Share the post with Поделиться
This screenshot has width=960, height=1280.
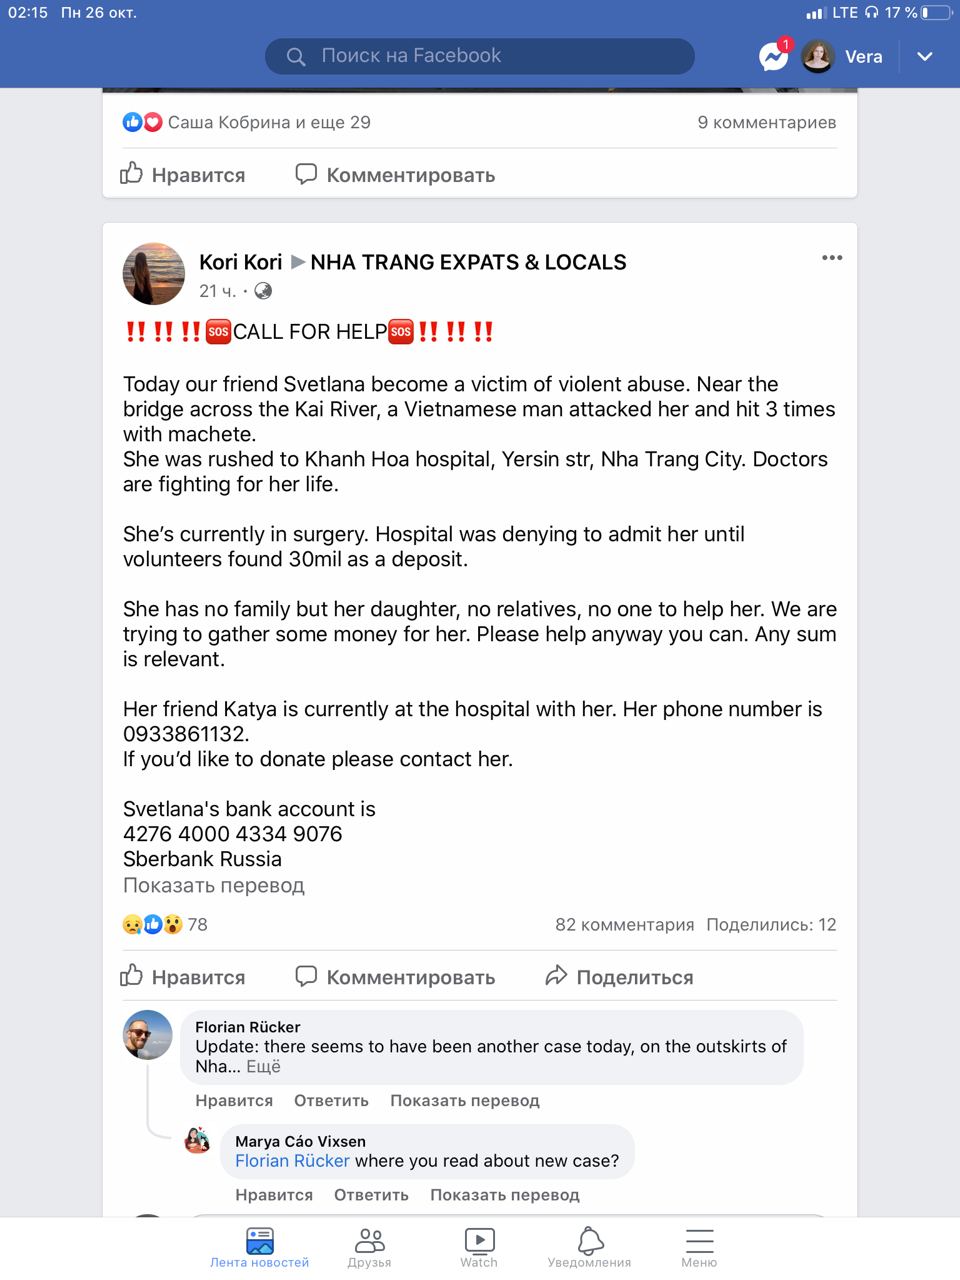[619, 977]
